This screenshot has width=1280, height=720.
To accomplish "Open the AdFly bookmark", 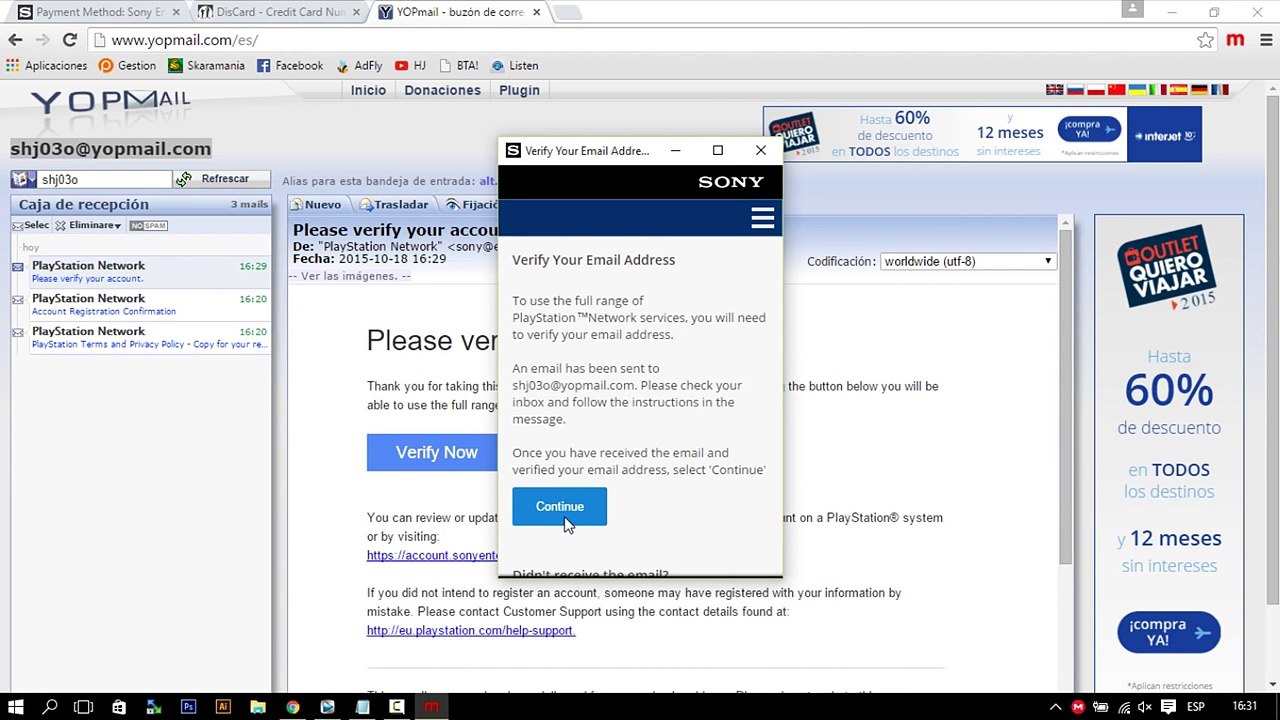I will [x=359, y=66].
